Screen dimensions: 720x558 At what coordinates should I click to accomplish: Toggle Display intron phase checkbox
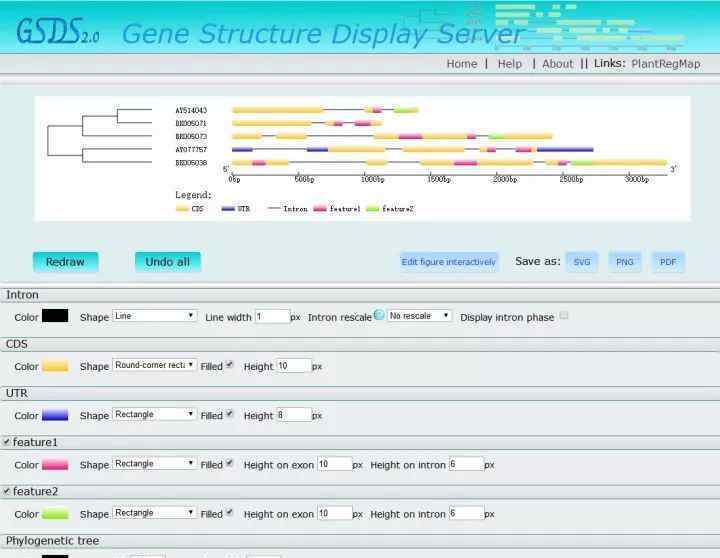(x=564, y=316)
